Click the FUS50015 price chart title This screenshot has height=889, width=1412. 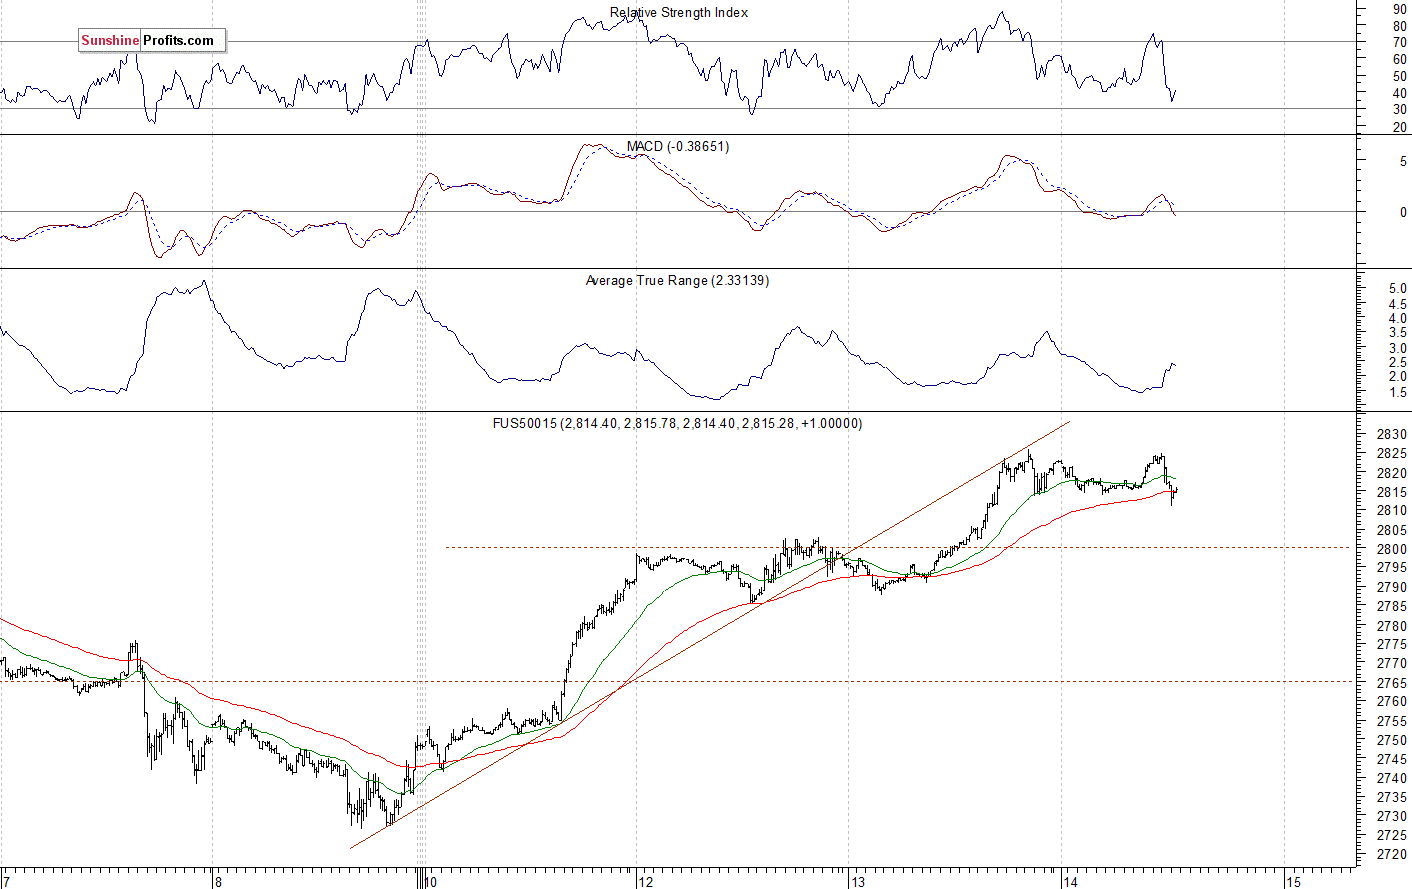click(x=677, y=424)
